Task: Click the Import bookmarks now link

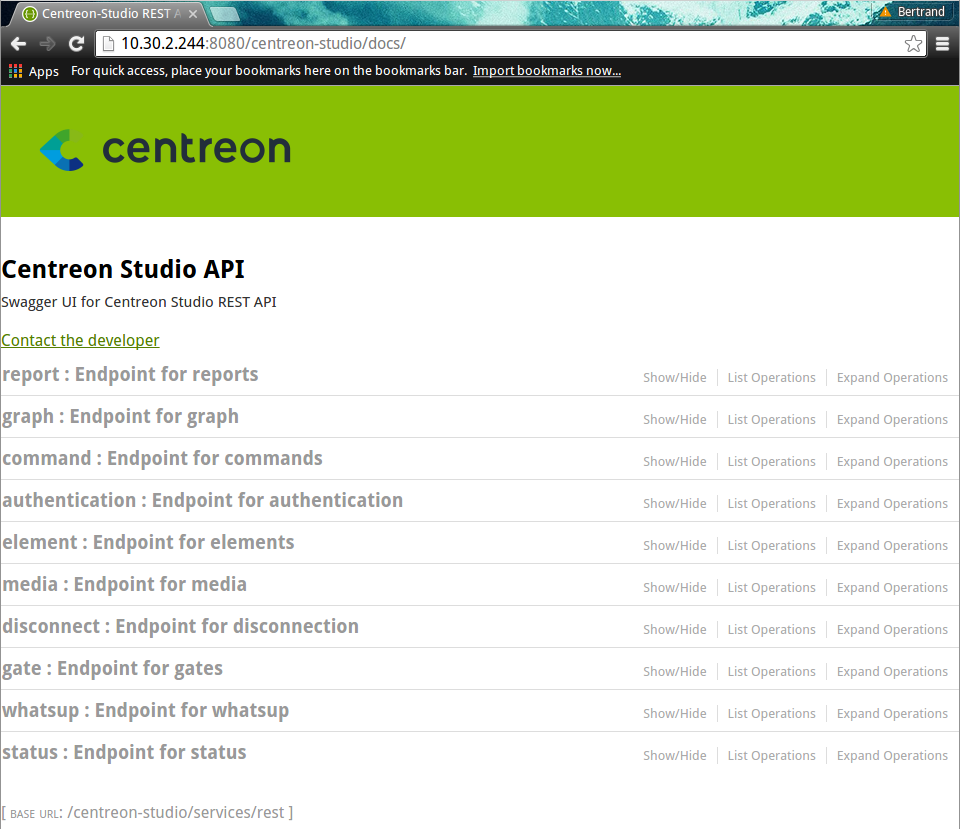Action: point(546,71)
